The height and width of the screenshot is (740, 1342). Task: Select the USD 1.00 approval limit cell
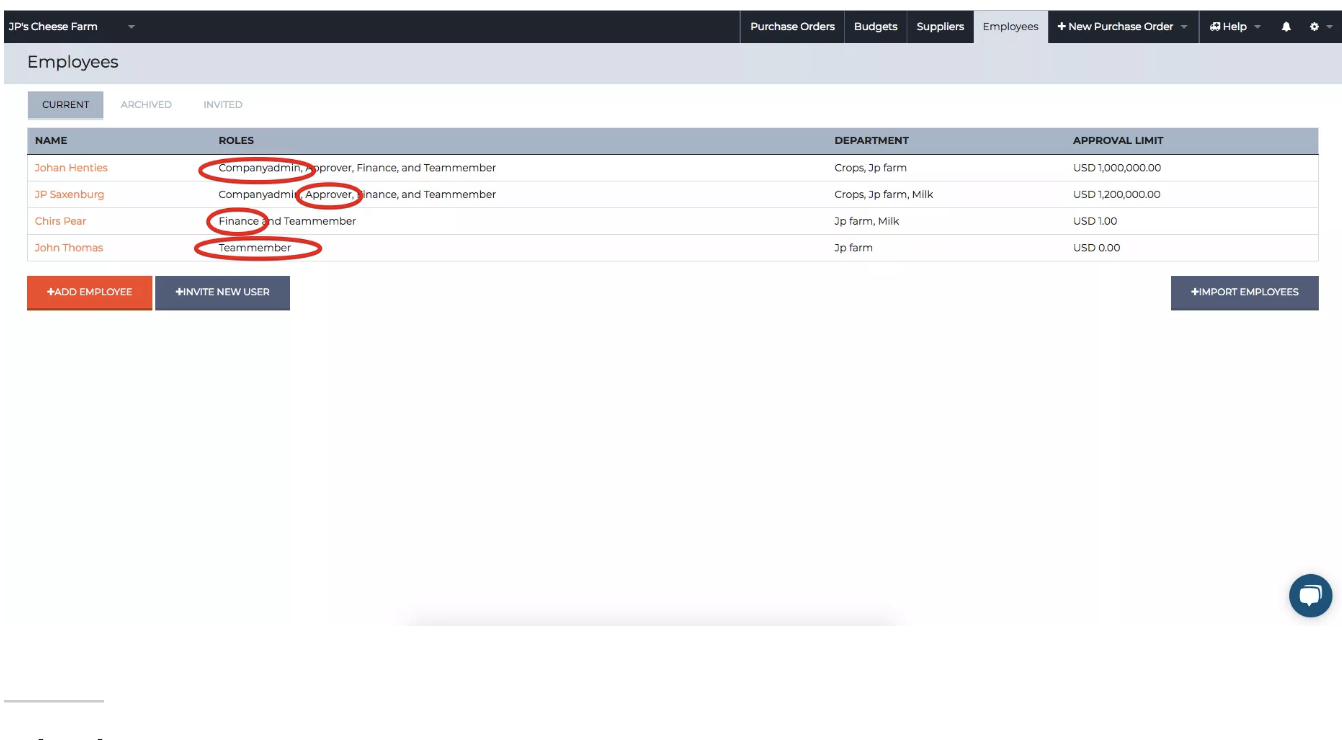[x=1095, y=221]
